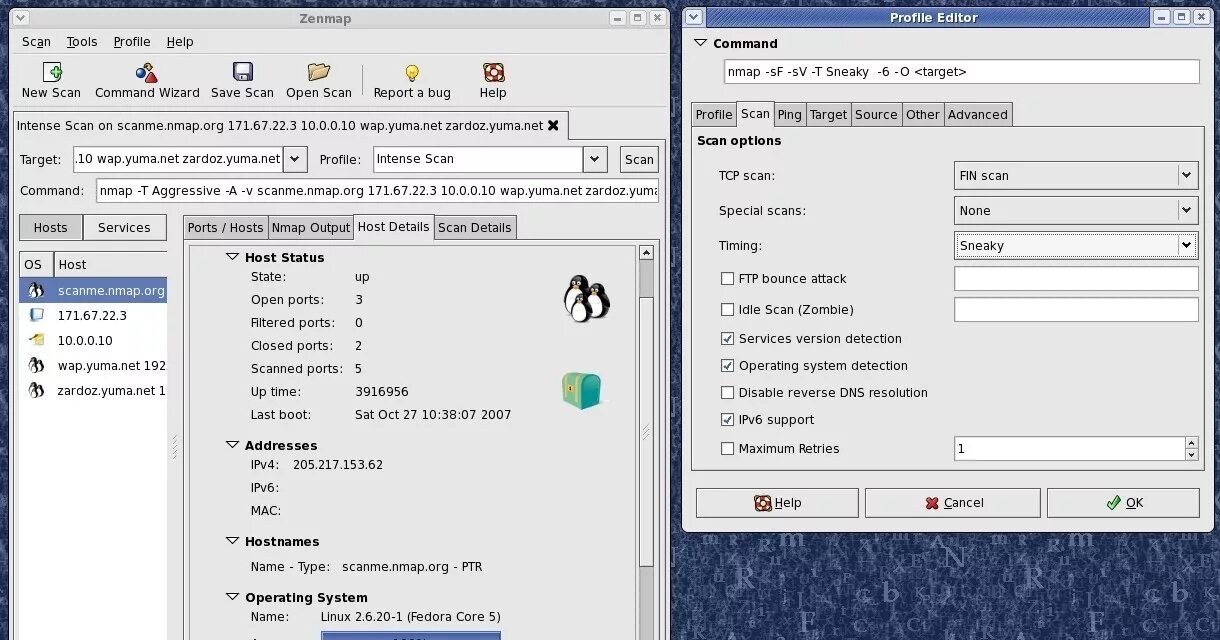1220x640 pixels.
Task: Click the Scan button next to Profile
Action: [x=639, y=159]
